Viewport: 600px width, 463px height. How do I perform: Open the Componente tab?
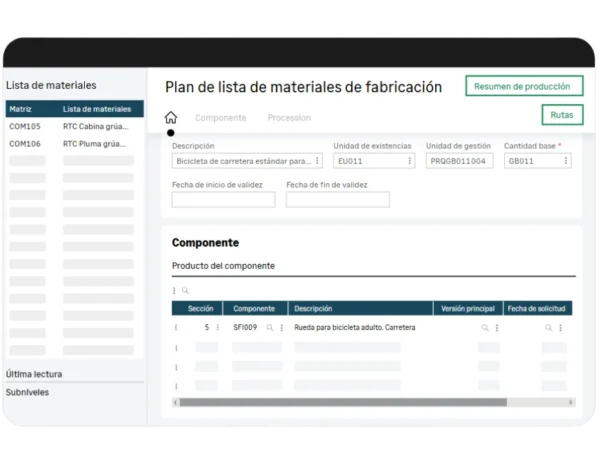pos(220,118)
